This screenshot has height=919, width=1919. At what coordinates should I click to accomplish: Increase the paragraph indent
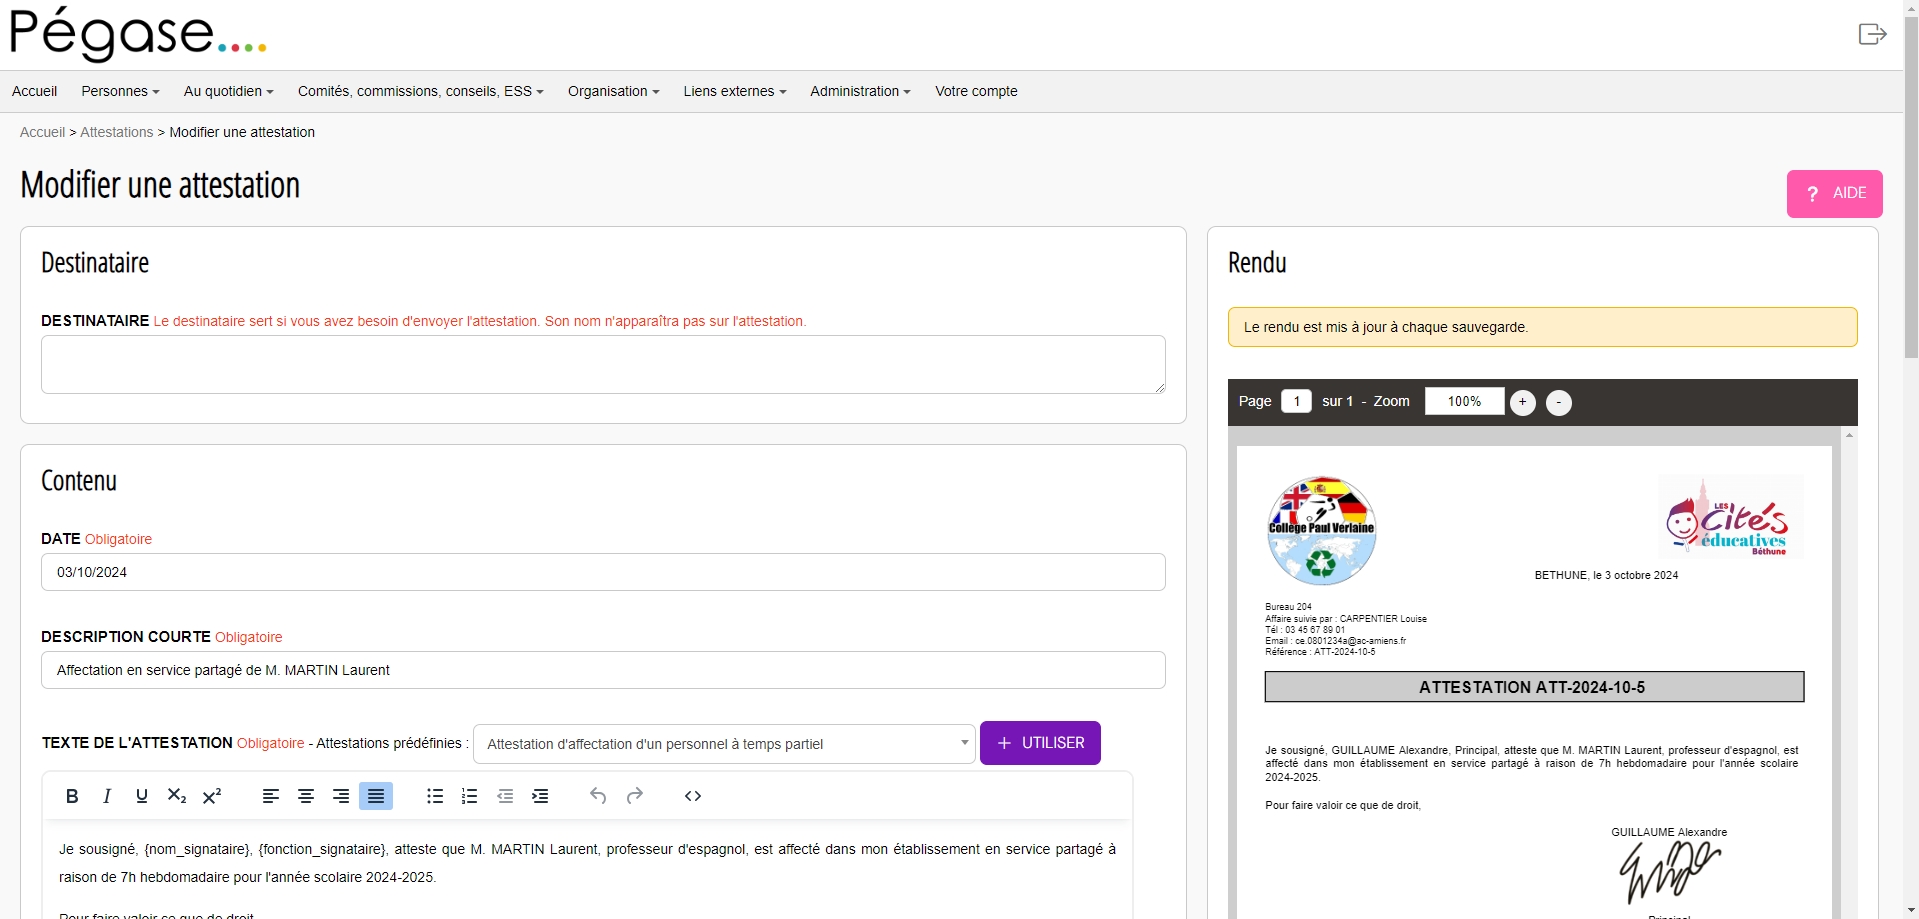tap(540, 796)
